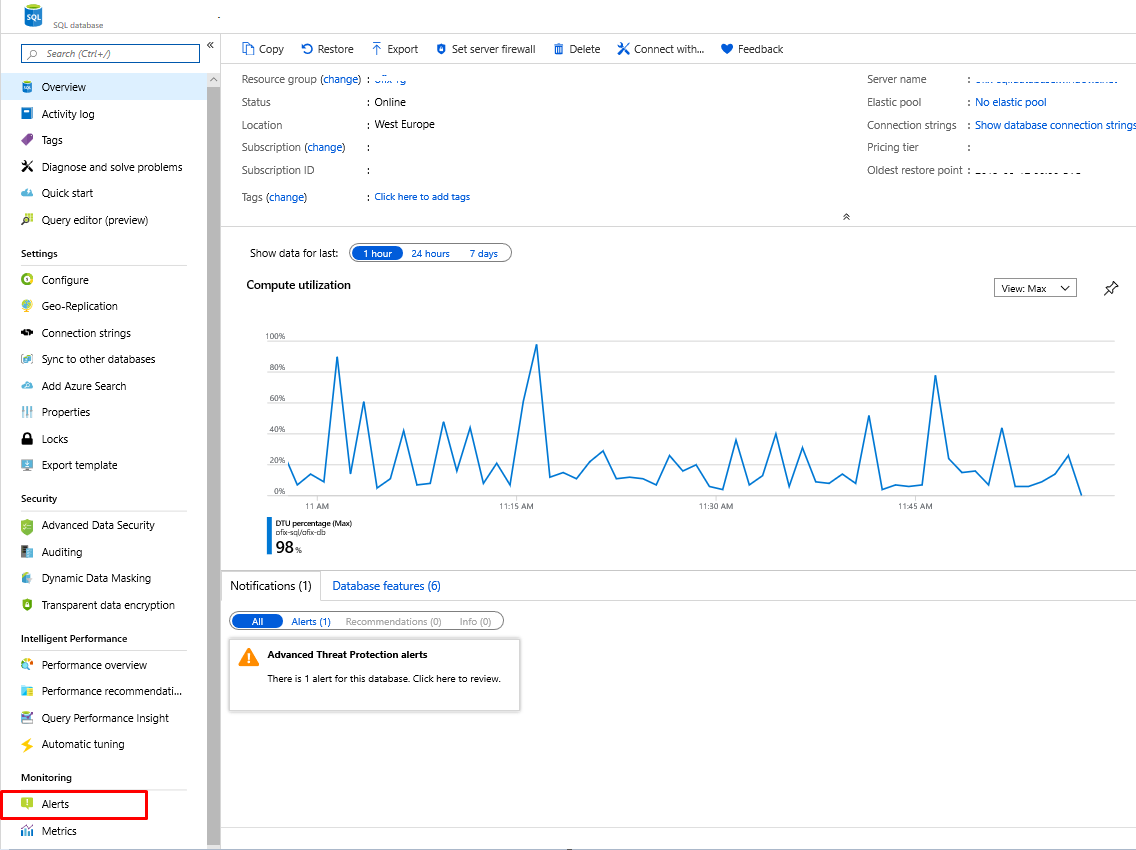Show data for last 24 hours

point(430,253)
